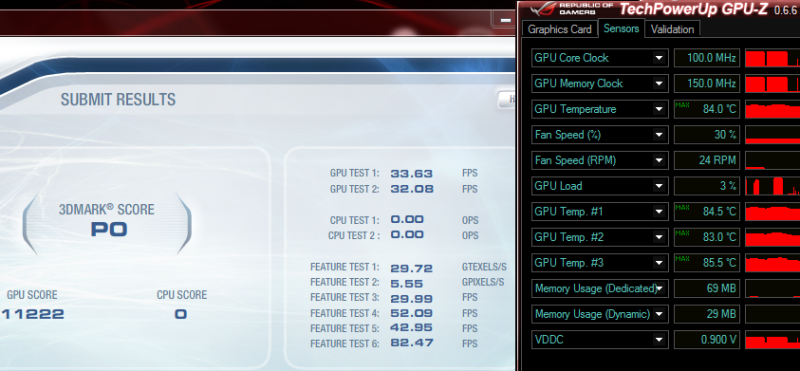Open the Fan Speed (RPM) dropdown arrow
This screenshot has height=371, width=800.
(659, 160)
